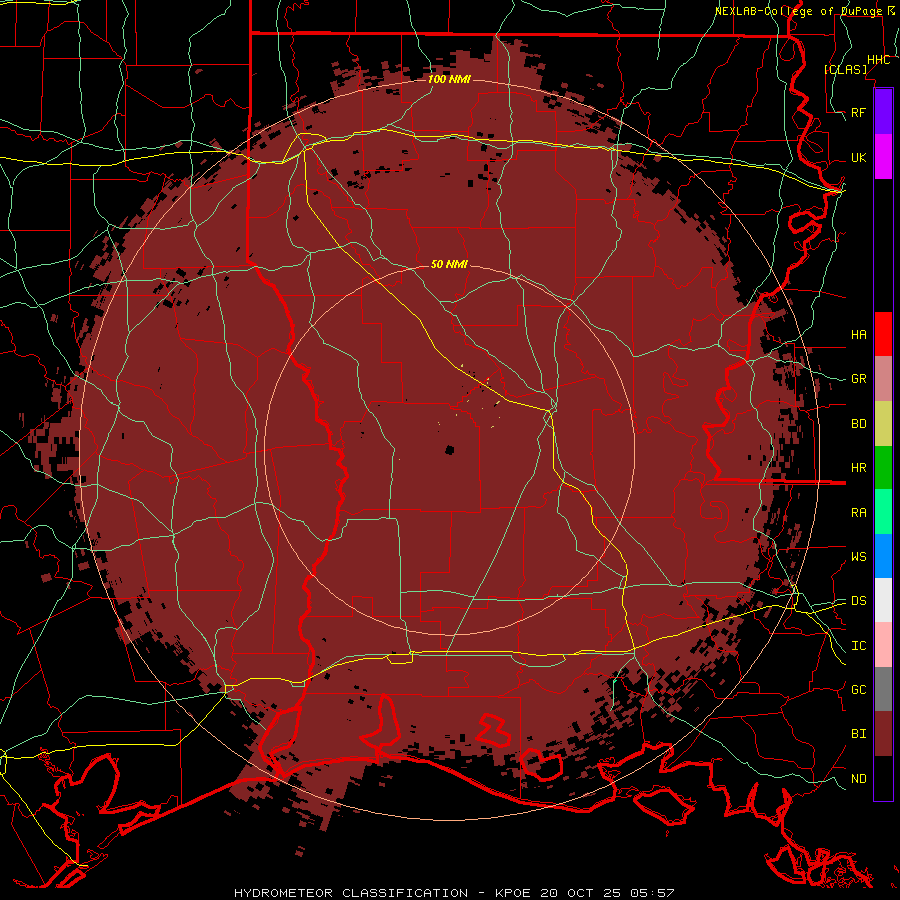Click the UK magenta legend swatch

pos(883,157)
